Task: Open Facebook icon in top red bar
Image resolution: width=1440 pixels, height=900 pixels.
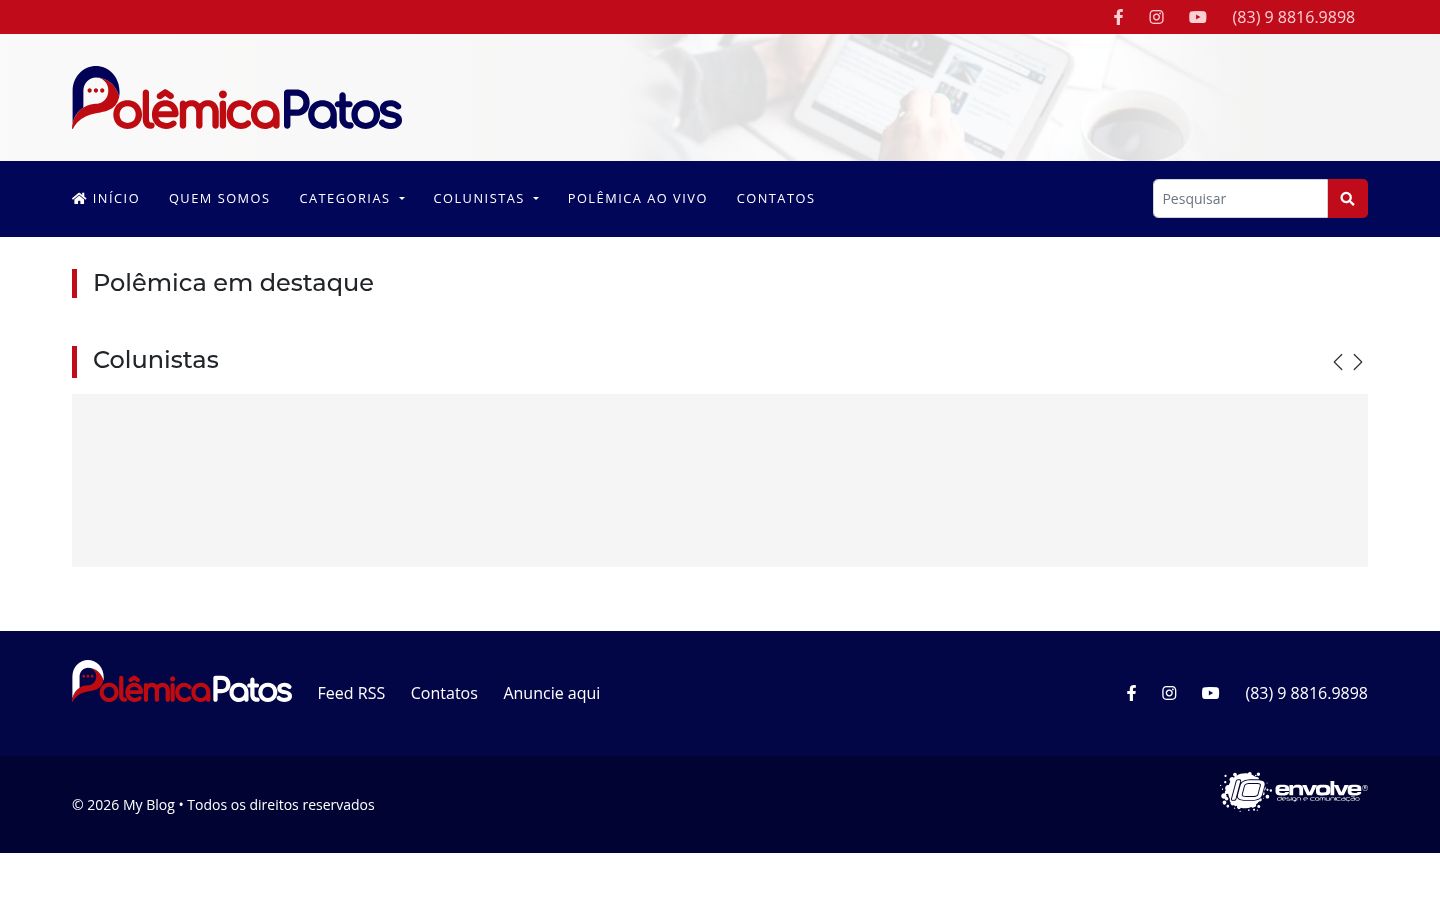Action: [x=1118, y=17]
